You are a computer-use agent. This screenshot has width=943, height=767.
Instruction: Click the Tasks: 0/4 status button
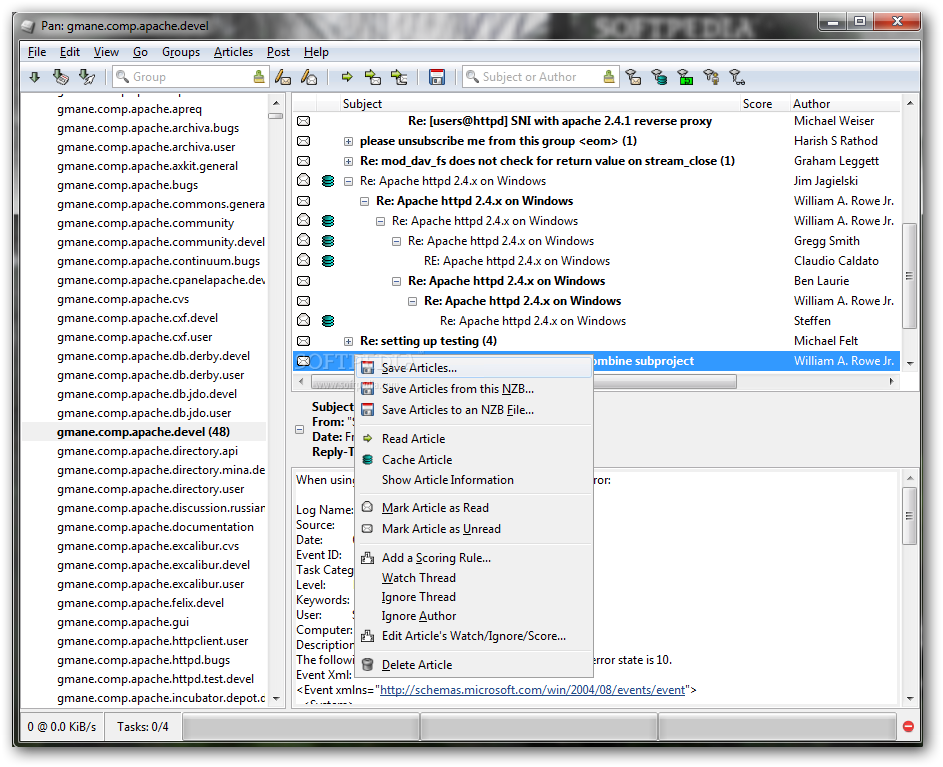[143, 727]
